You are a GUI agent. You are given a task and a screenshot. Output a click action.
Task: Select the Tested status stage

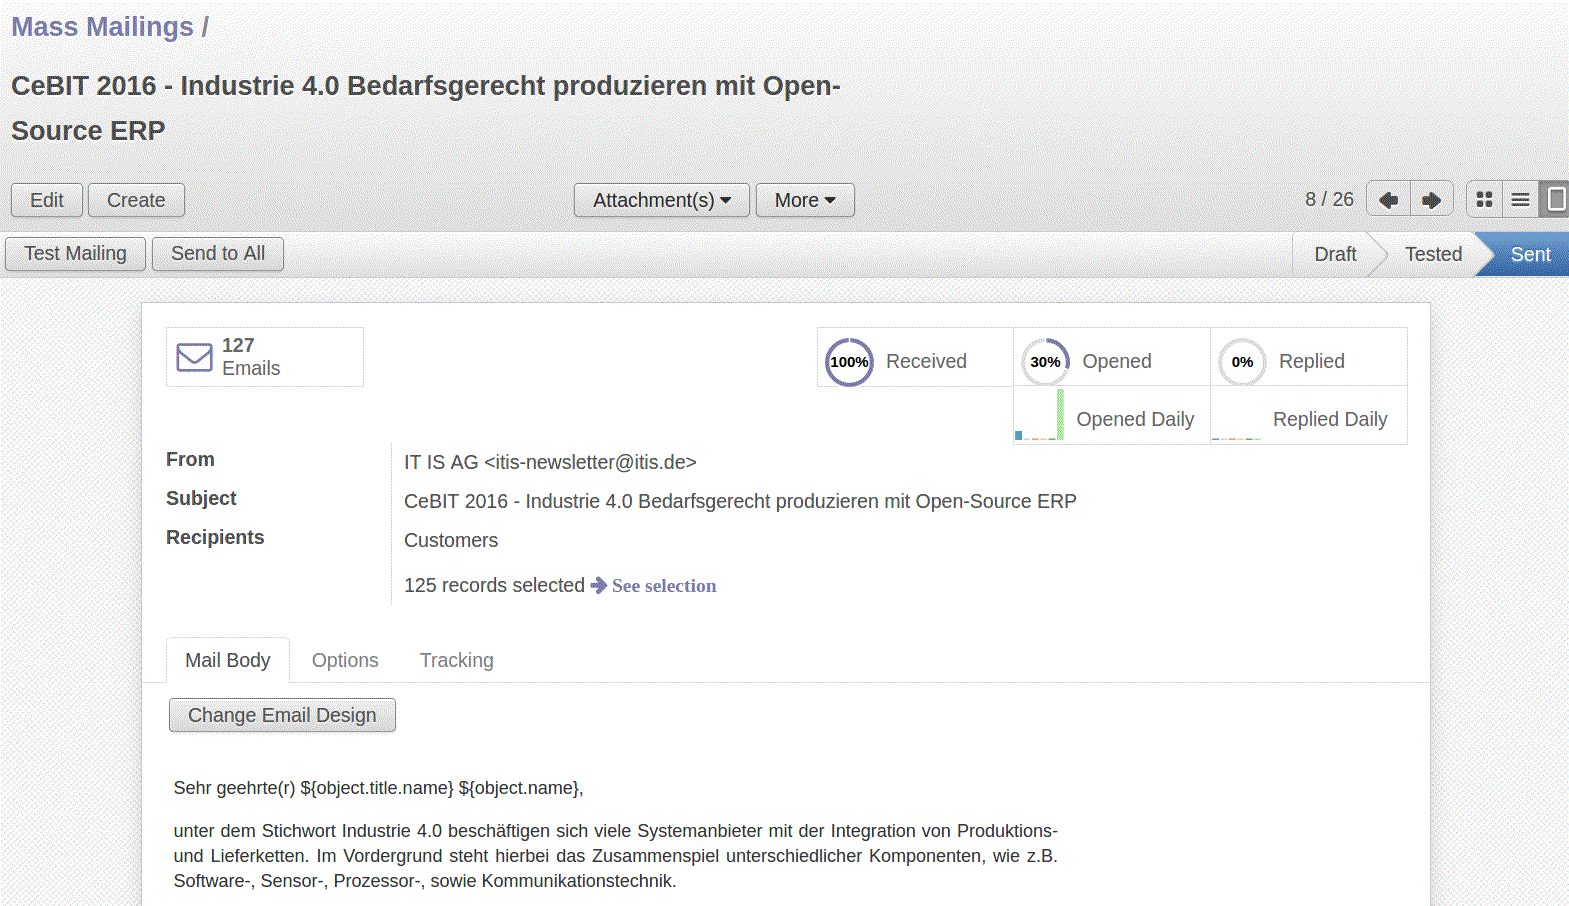[x=1433, y=254]
